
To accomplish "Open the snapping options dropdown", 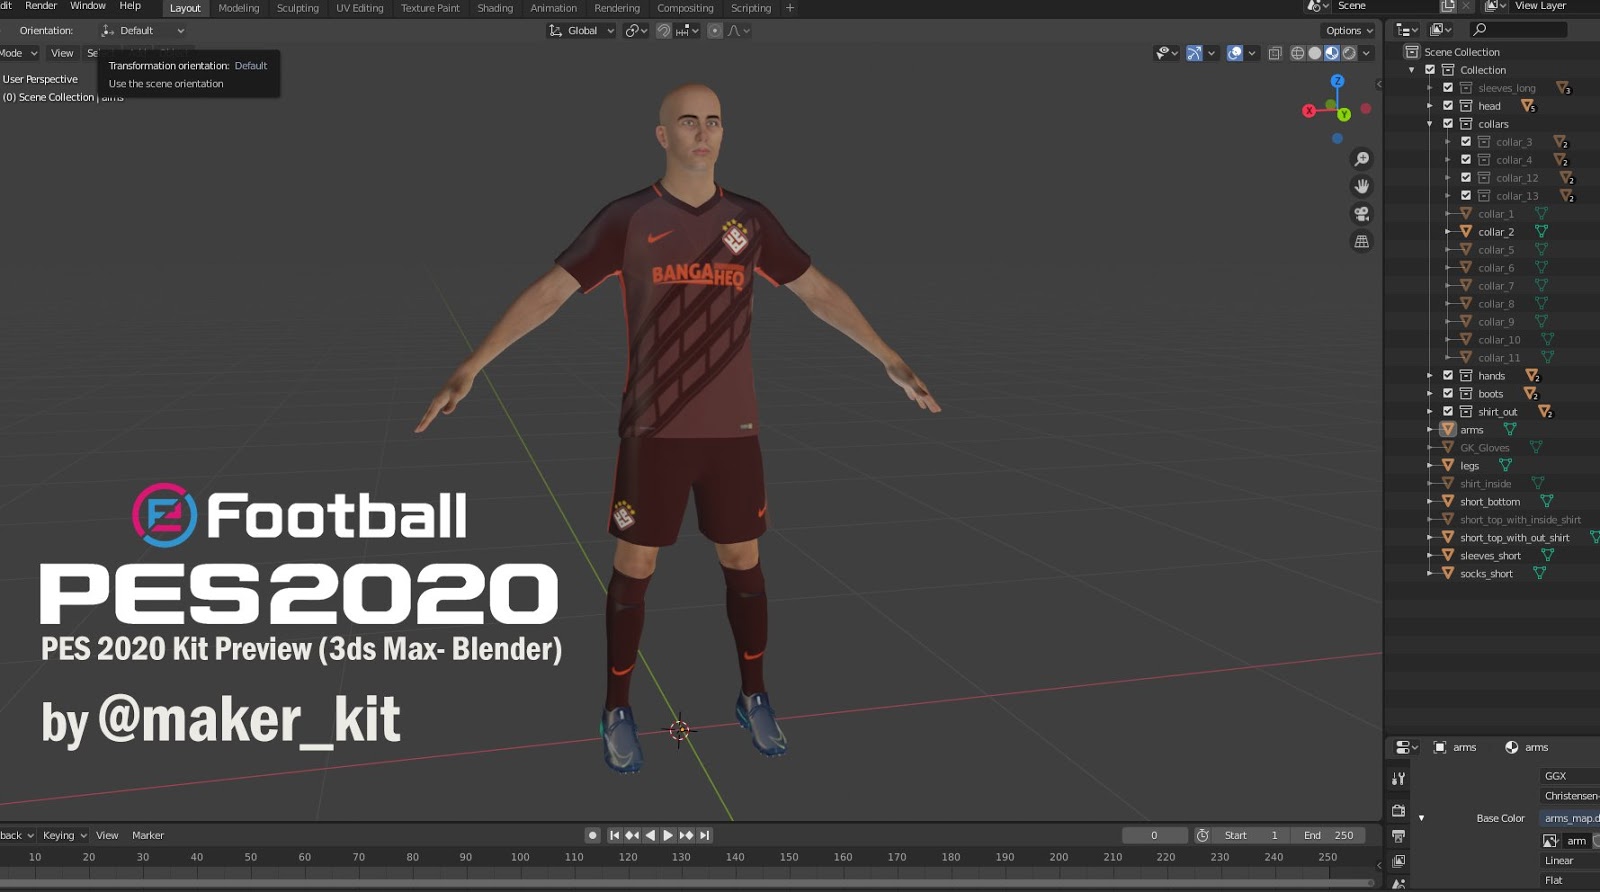I will (x=688, y=31).
